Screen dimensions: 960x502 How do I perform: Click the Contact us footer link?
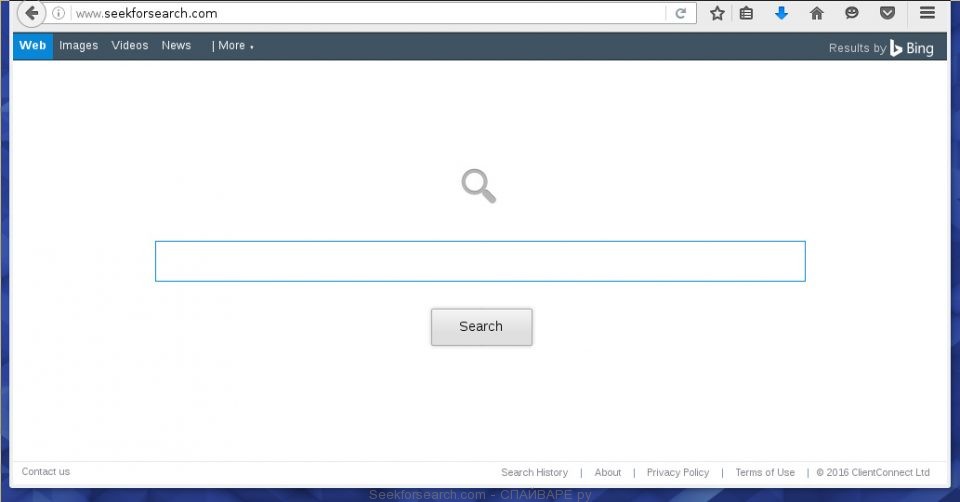(46, 472)
